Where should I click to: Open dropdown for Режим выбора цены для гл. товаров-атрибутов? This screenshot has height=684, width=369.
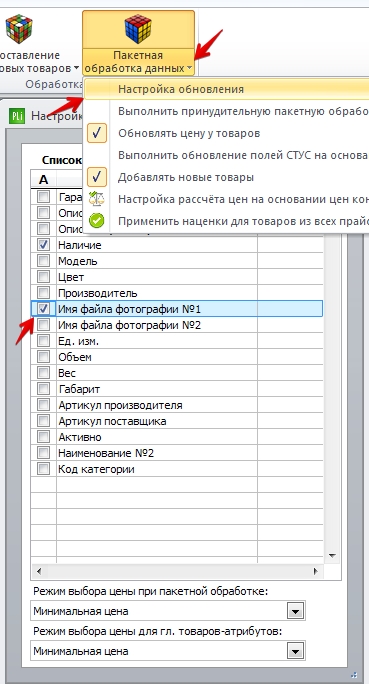tap(295, 651)
